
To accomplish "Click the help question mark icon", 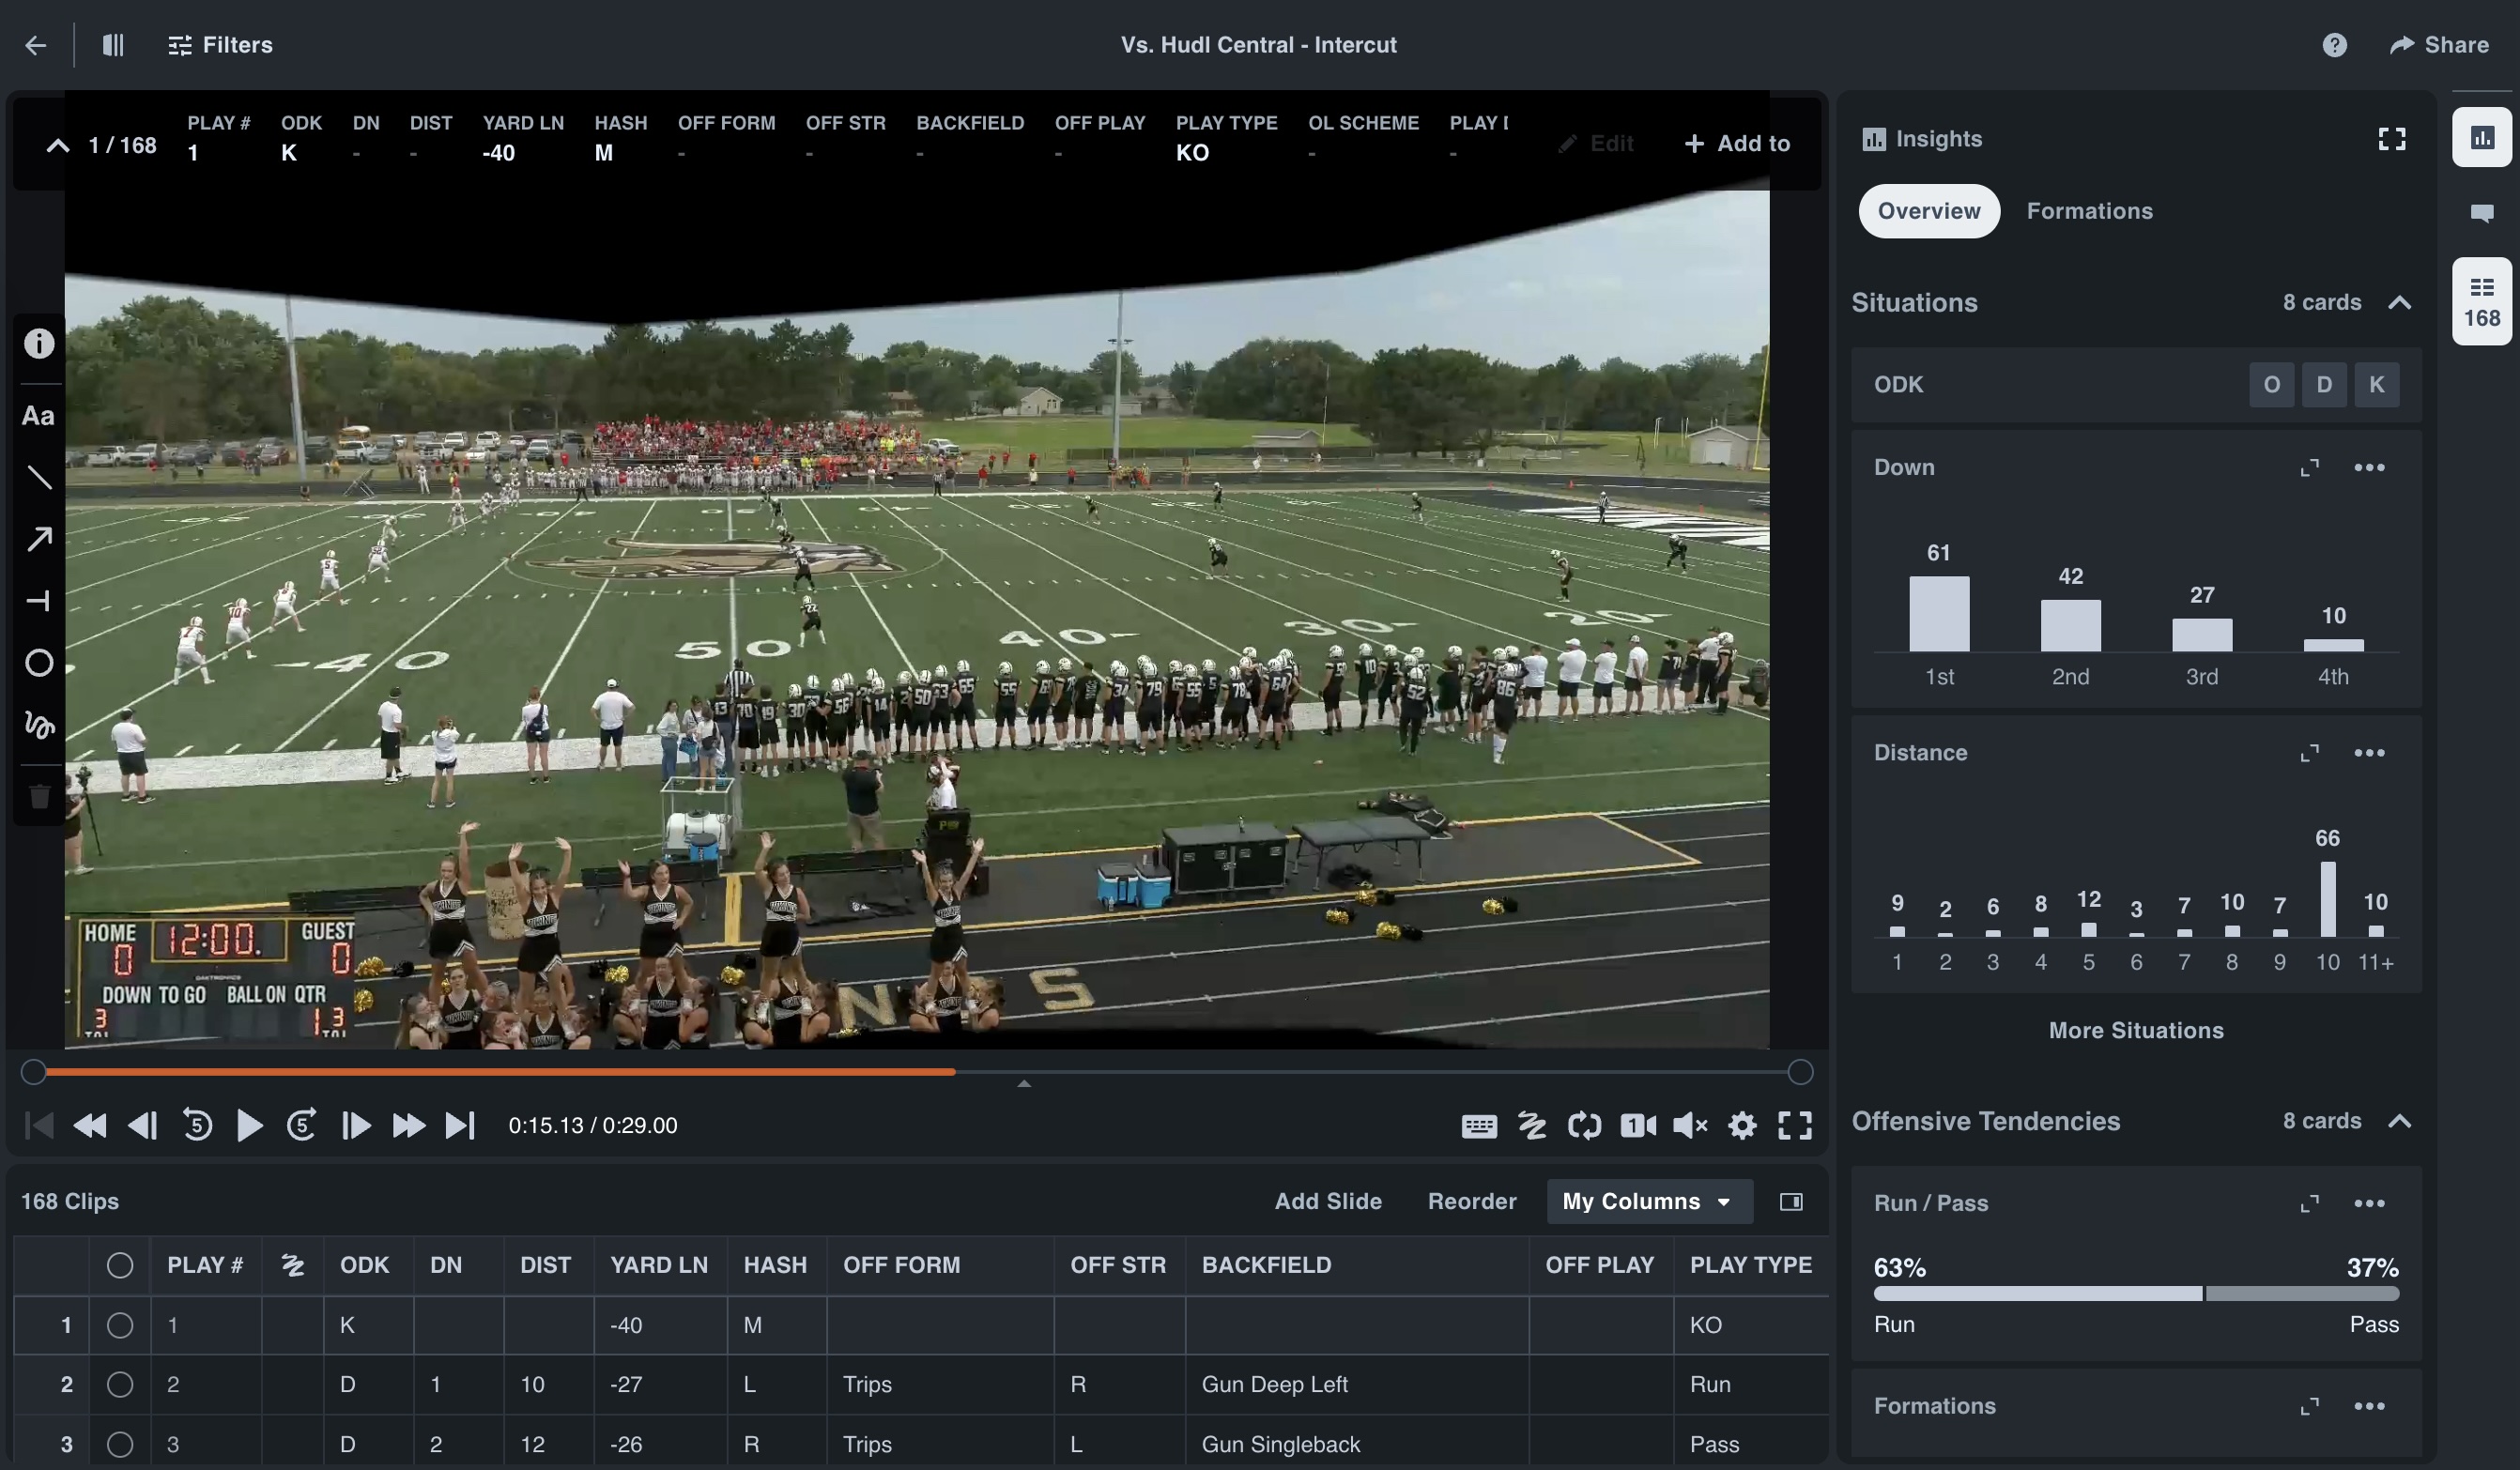I will tap(2334, 45).
